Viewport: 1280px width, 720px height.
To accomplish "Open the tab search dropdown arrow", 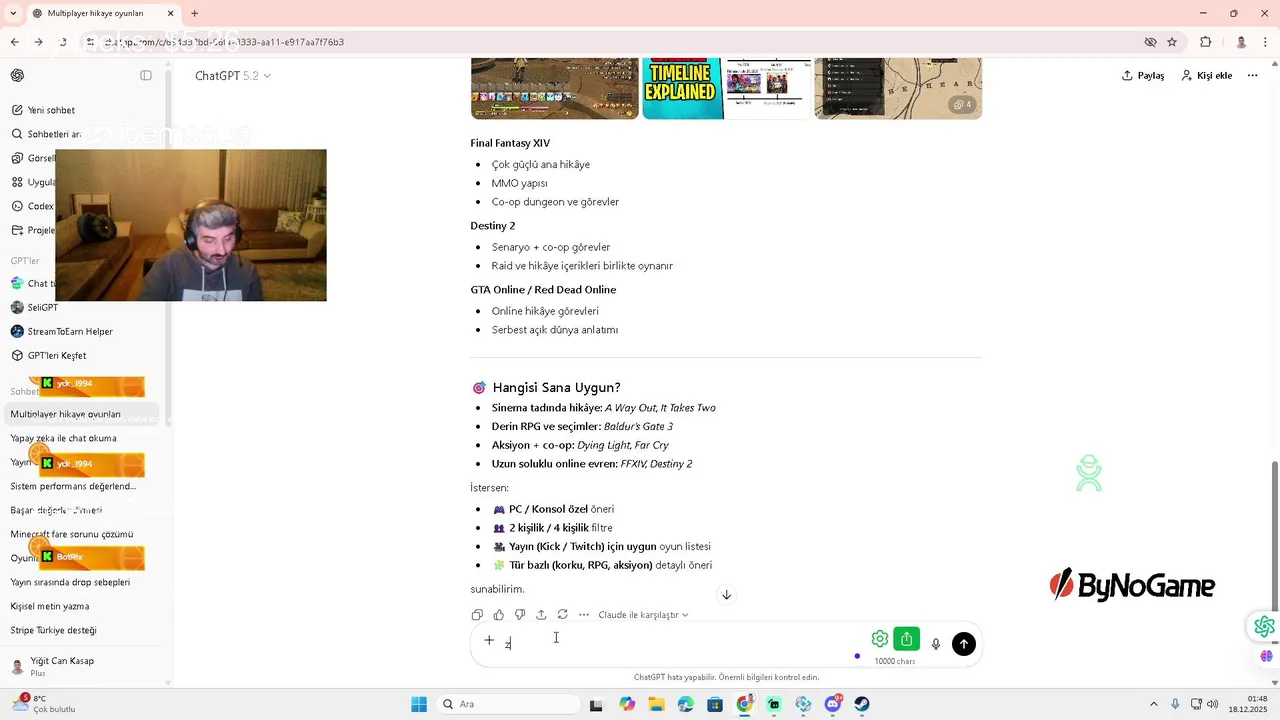I will [13, 13].
